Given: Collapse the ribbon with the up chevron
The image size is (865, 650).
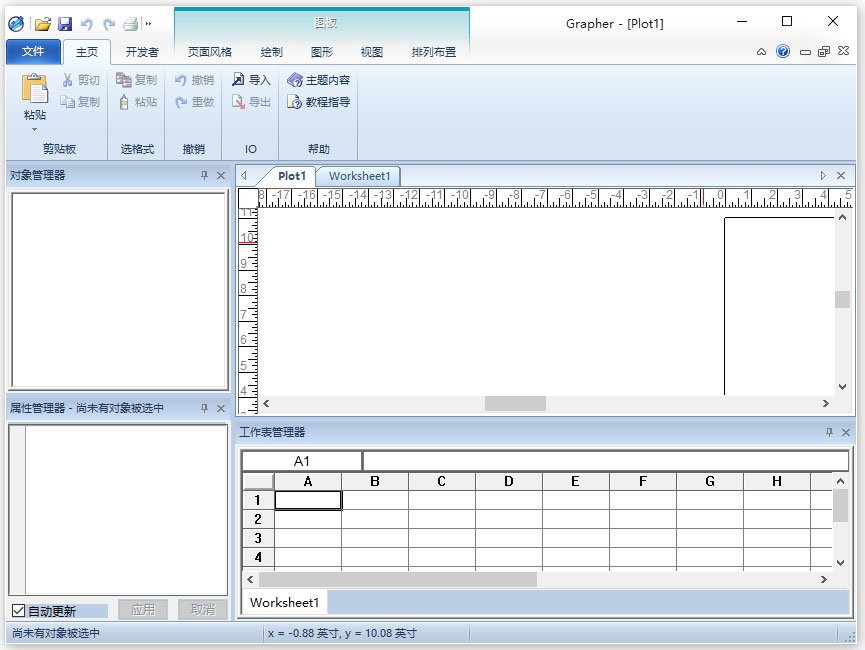Looking at the screenshot, I should tap(761, 52).
